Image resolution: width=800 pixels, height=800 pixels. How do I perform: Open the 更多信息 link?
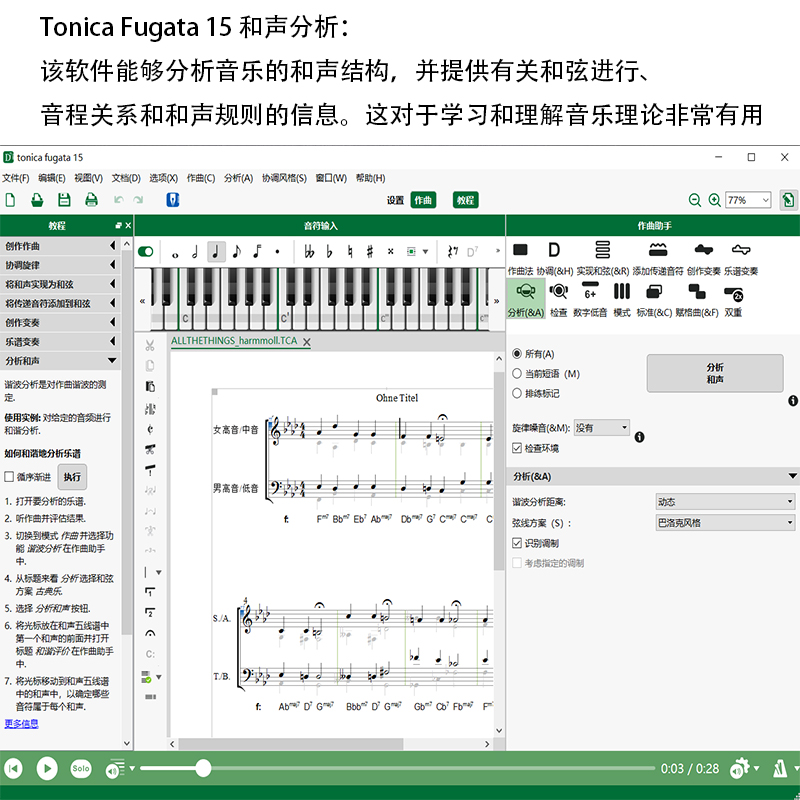coord(21,723)
